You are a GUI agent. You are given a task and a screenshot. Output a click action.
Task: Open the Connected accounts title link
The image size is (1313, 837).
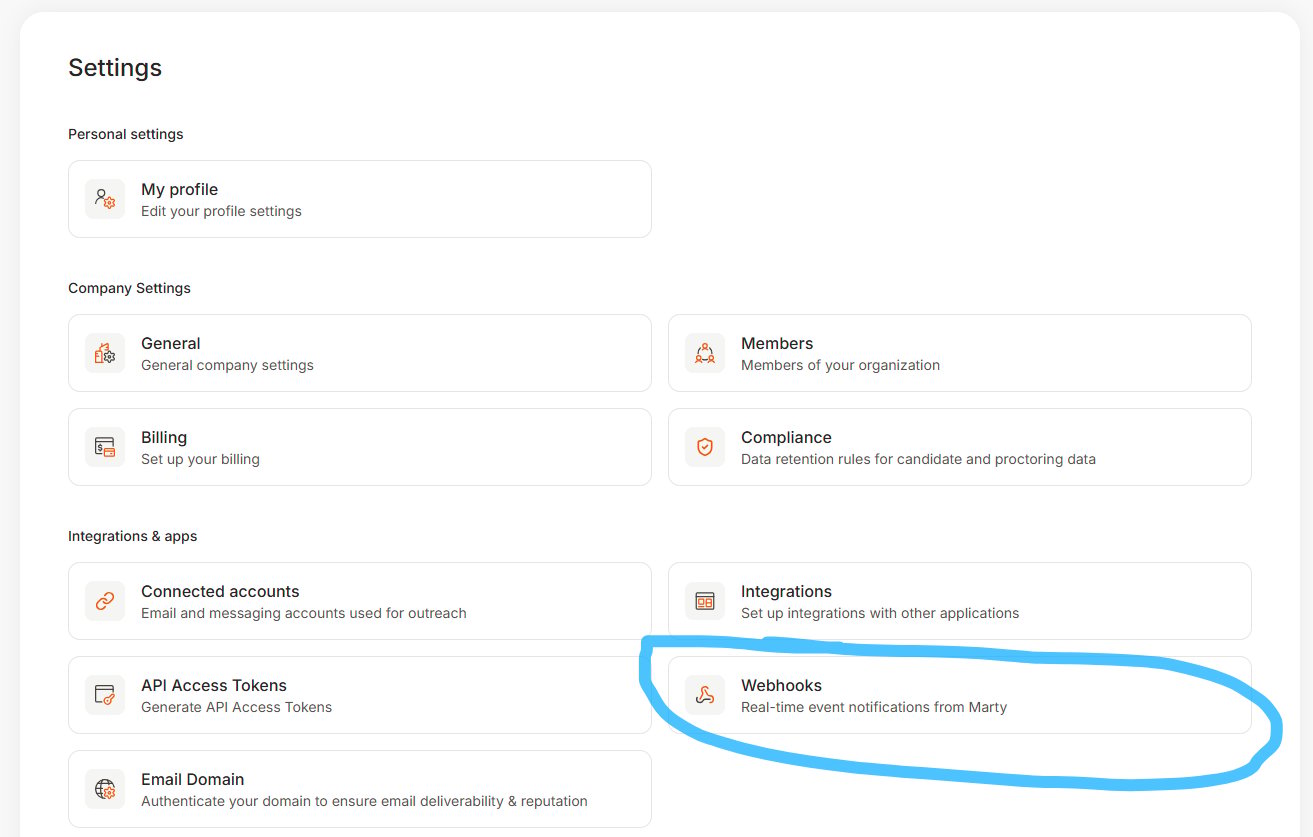(x=220, y=591)
